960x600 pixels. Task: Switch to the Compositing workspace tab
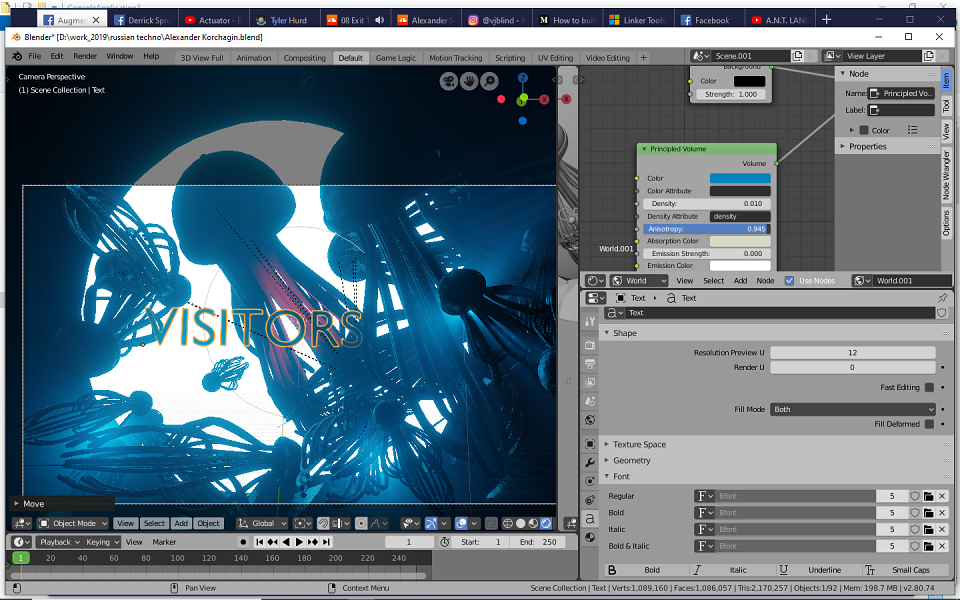coord(304,58)
